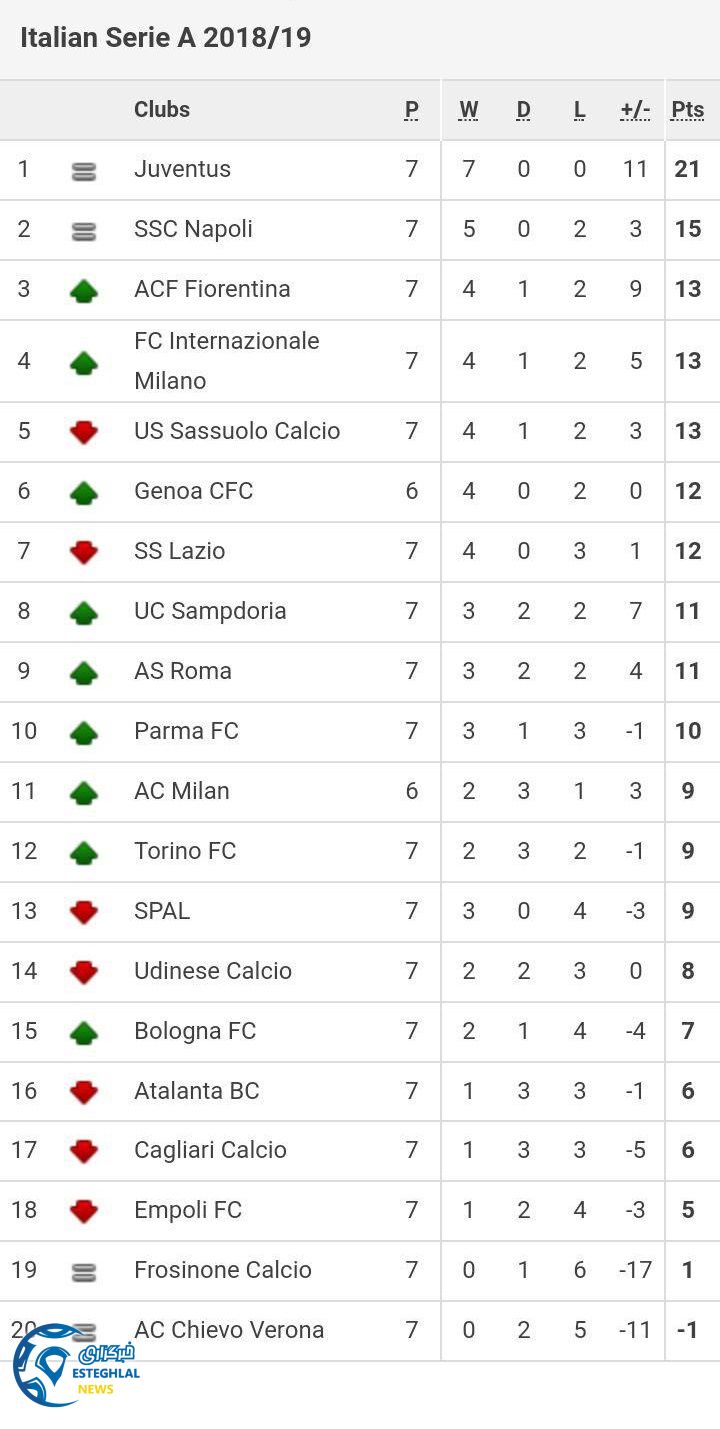
Task: Click the +/- goal difference header
Action: [x=635, y=110]
